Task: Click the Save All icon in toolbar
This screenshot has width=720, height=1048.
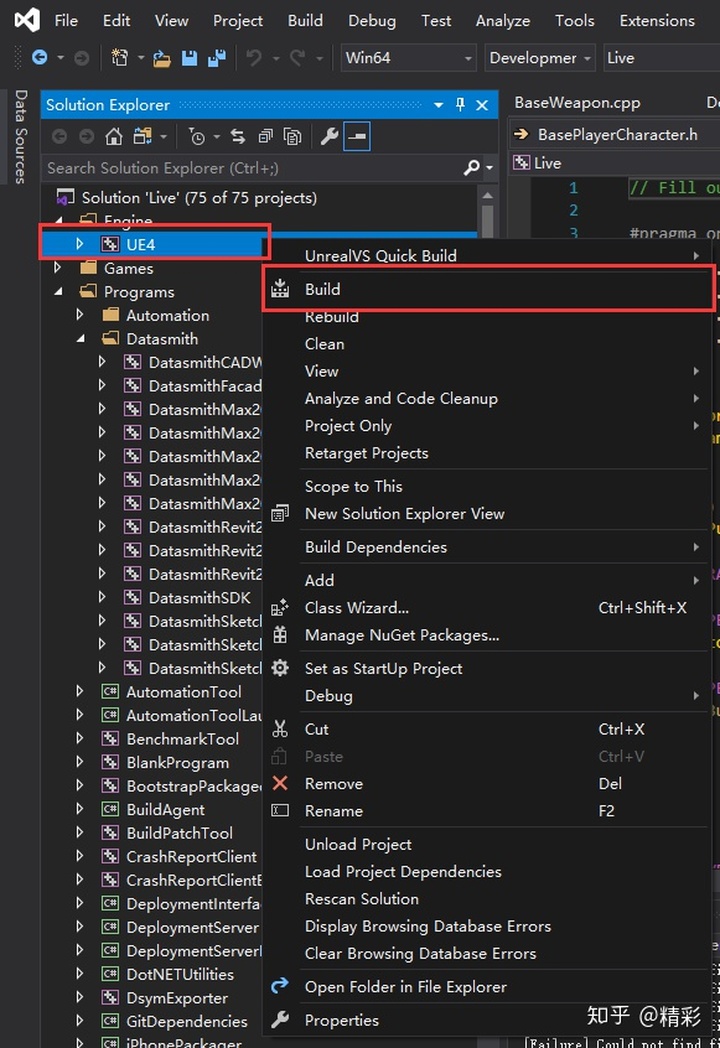Action: click(216, 58)
